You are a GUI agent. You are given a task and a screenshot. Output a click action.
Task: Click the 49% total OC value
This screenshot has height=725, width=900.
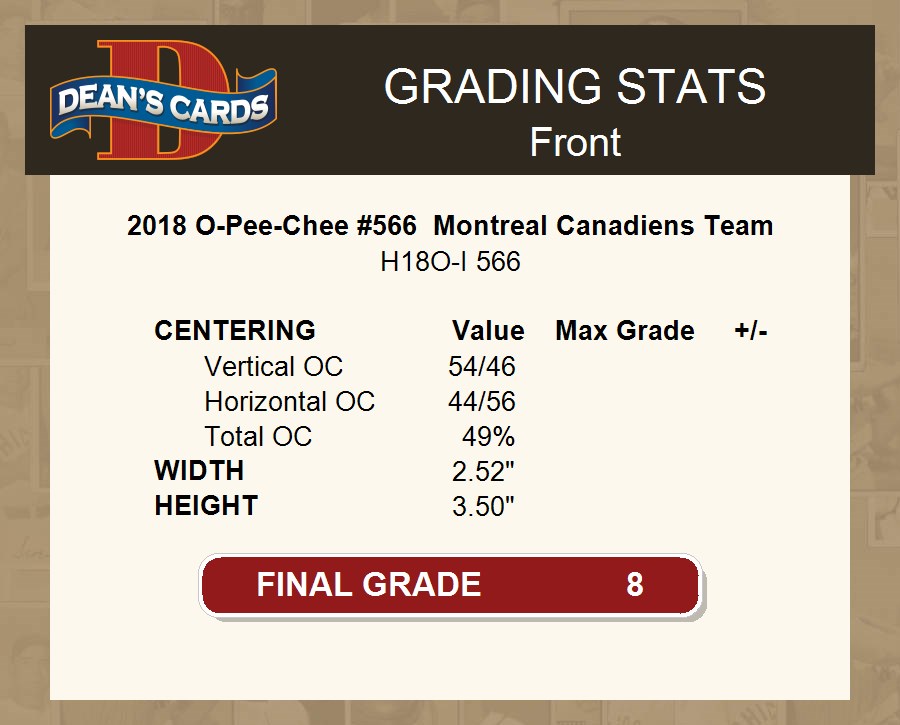pos(488,437)
